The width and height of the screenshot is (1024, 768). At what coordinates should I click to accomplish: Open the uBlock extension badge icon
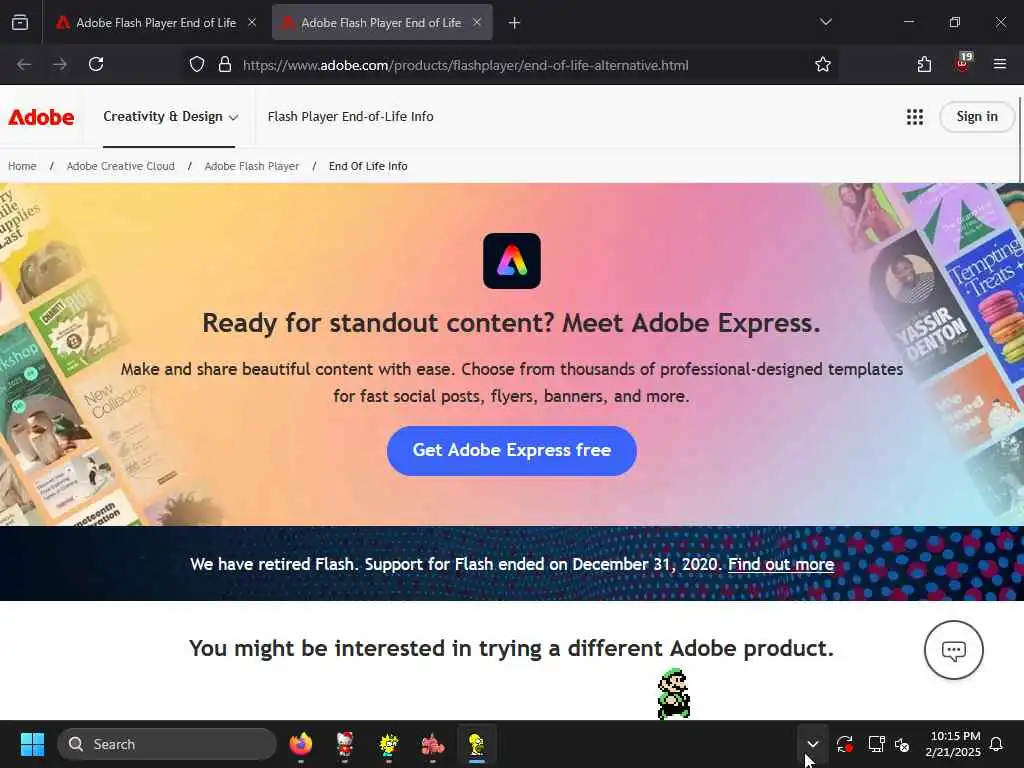point(963,63)
